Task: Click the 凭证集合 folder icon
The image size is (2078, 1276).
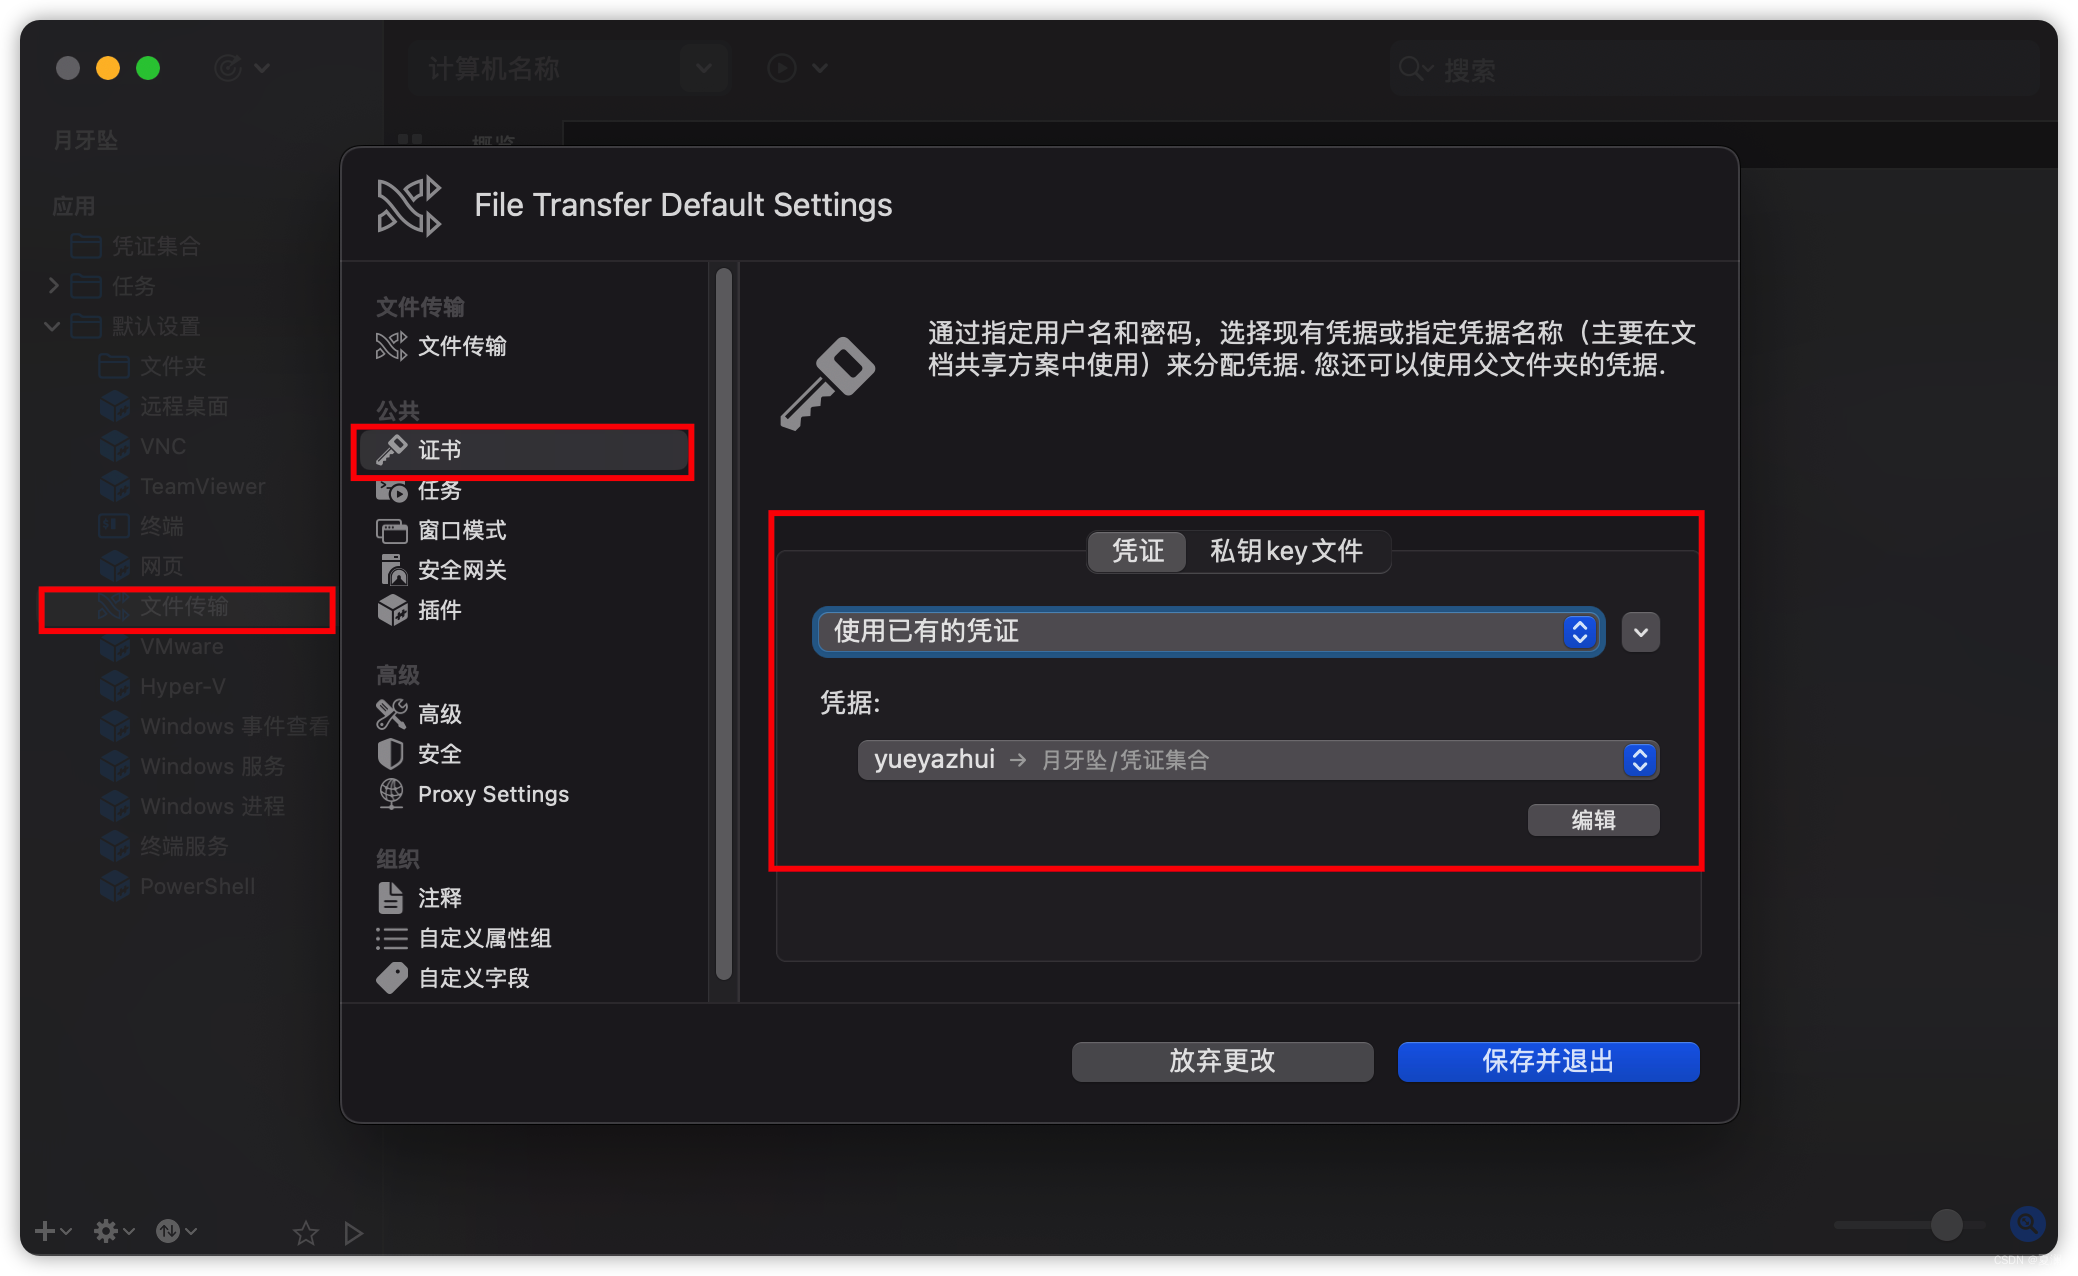Action: (85, 246)
